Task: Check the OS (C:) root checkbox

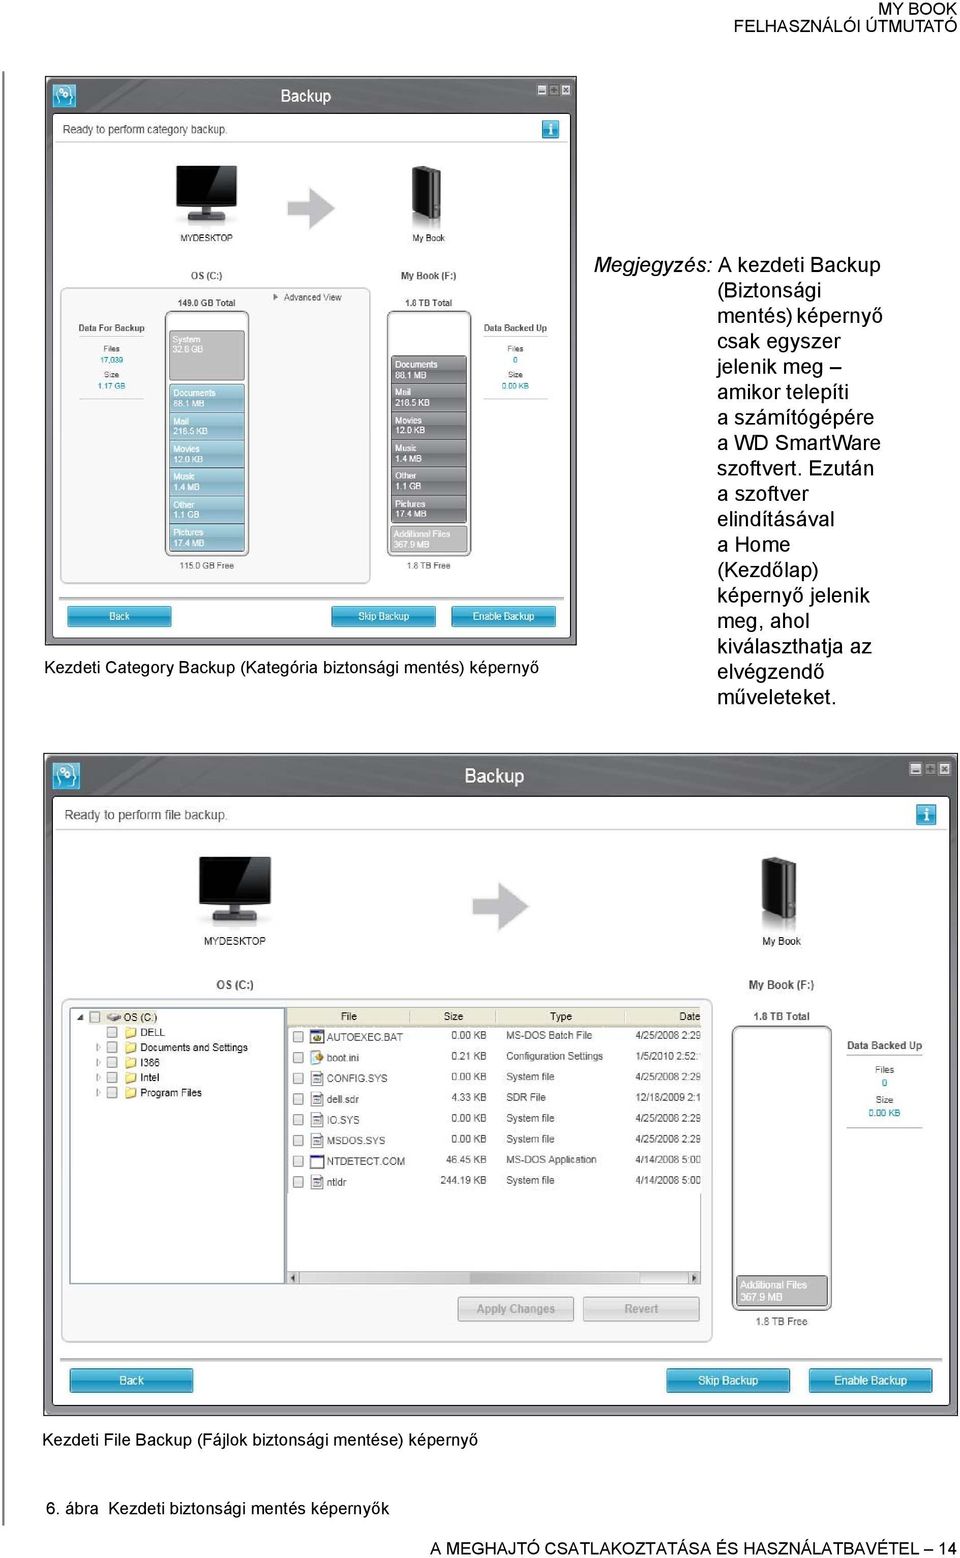Action: coord(96,1017)
